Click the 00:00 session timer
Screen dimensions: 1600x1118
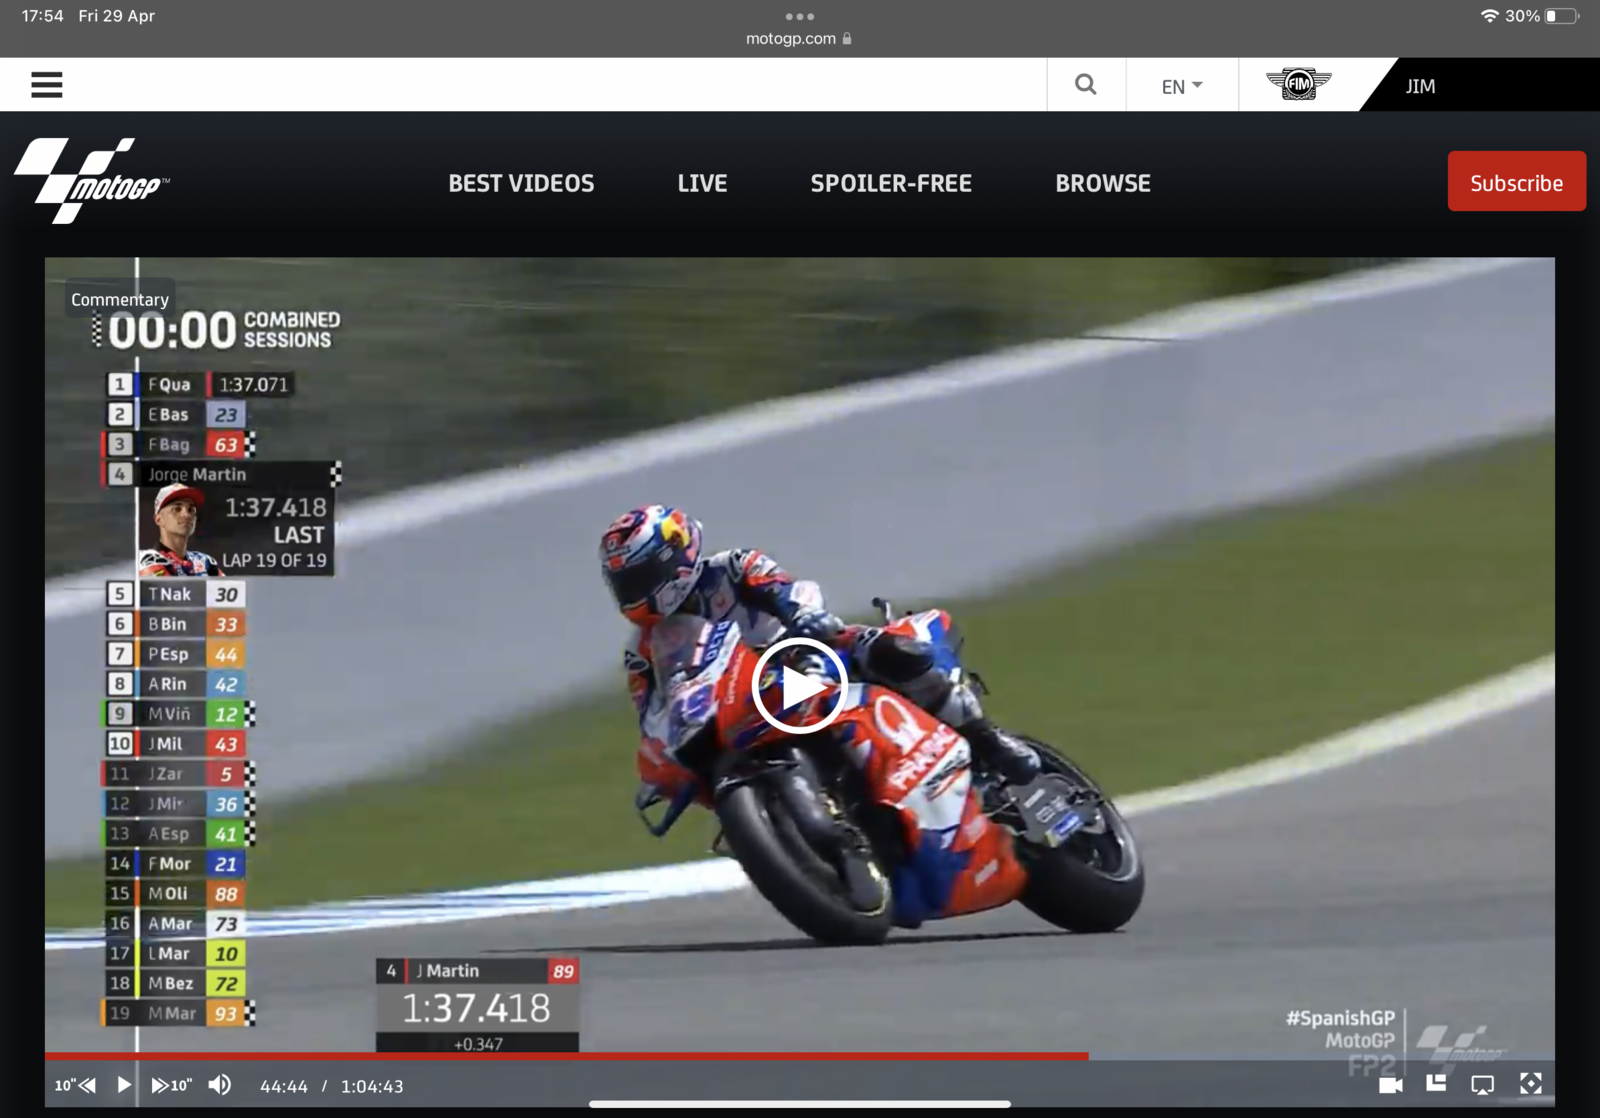pyautogui.click(x=172, y=330)
